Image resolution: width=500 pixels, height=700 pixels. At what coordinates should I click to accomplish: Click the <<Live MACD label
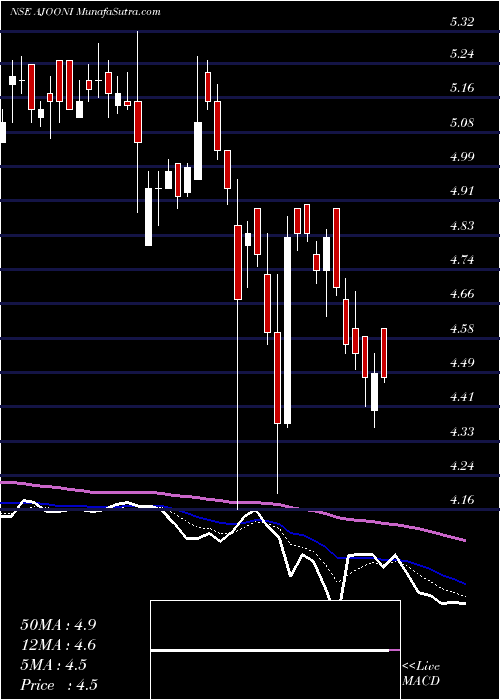pyautogui.click(x=421, y=673)
